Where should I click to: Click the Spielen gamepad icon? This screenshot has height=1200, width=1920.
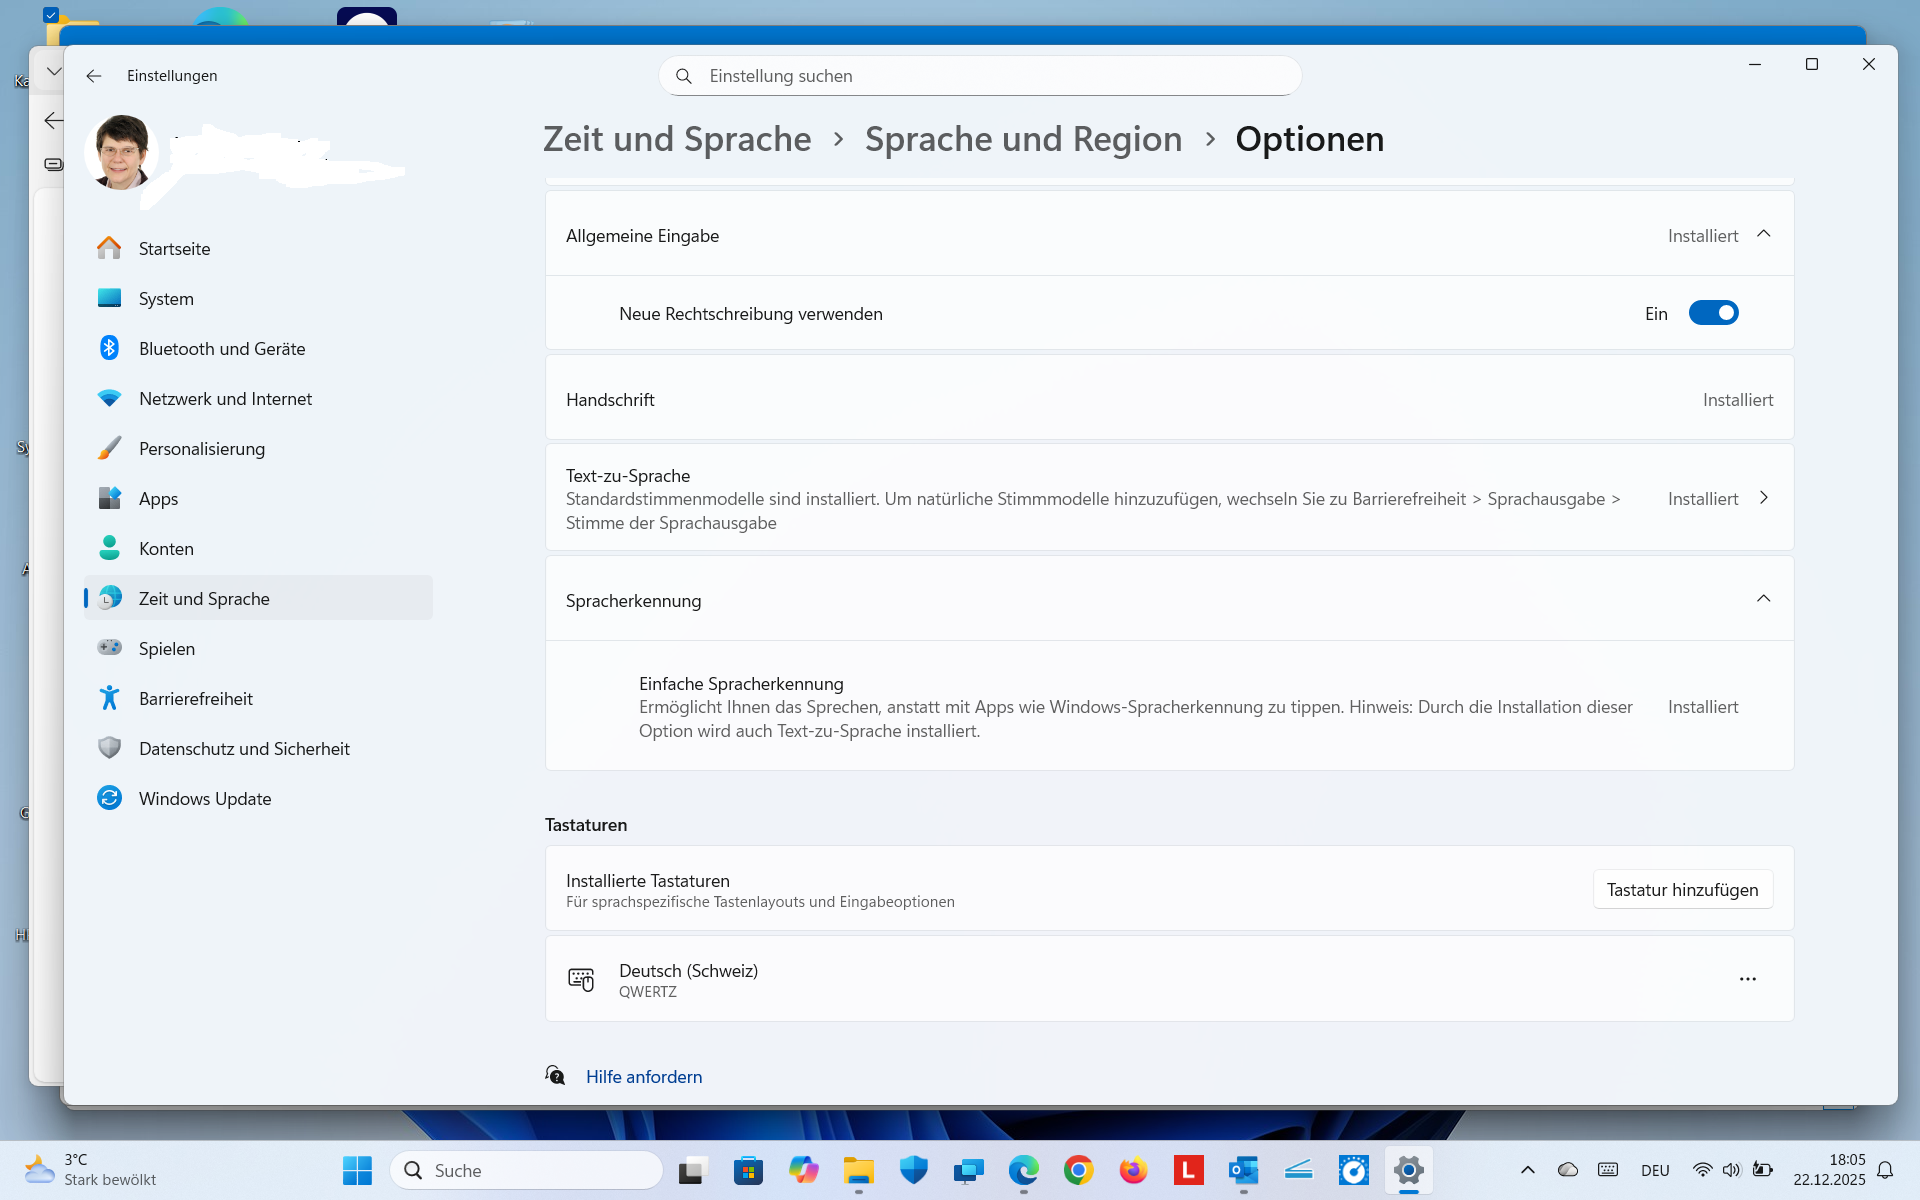pos(109,648)
